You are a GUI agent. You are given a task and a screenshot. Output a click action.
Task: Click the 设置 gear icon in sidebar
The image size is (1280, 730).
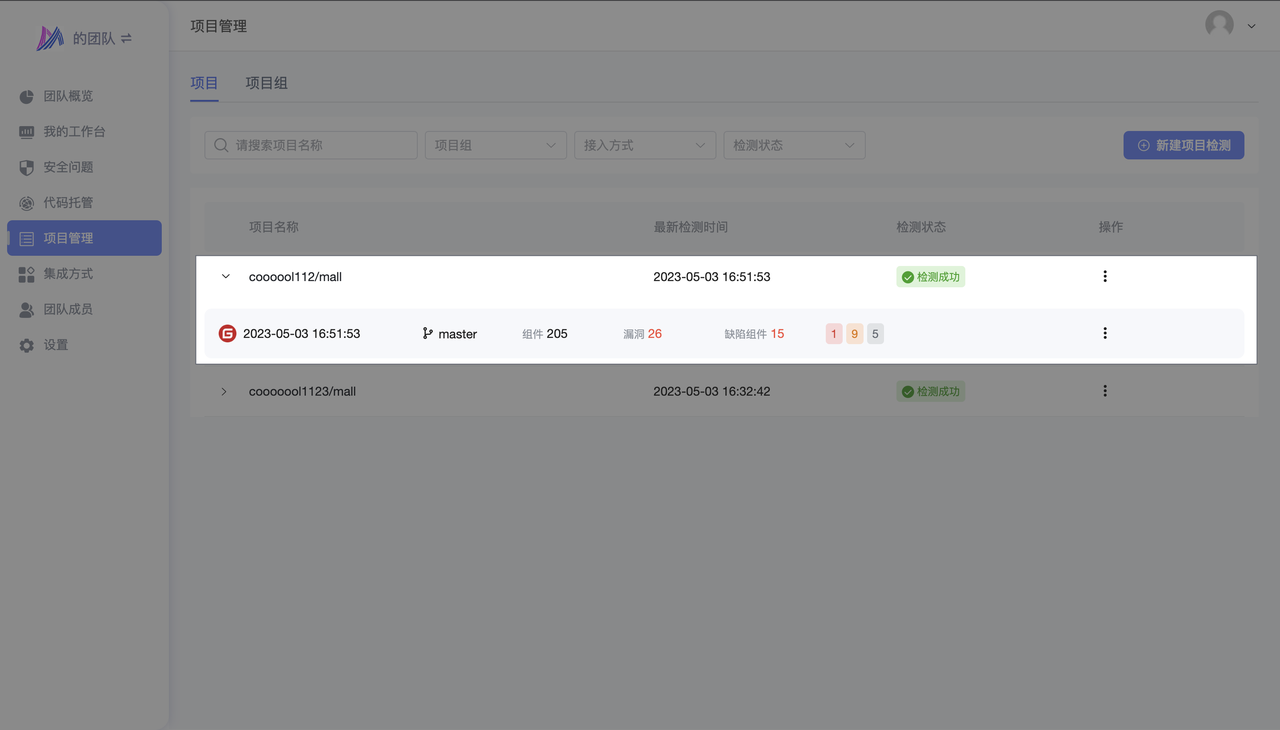tap(27, 346)
